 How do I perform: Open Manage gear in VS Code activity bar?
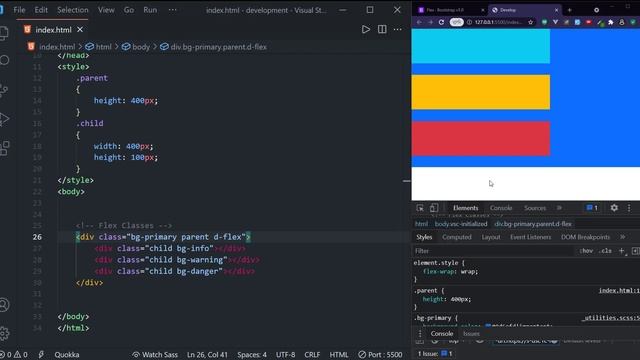[x=4, y=333]
